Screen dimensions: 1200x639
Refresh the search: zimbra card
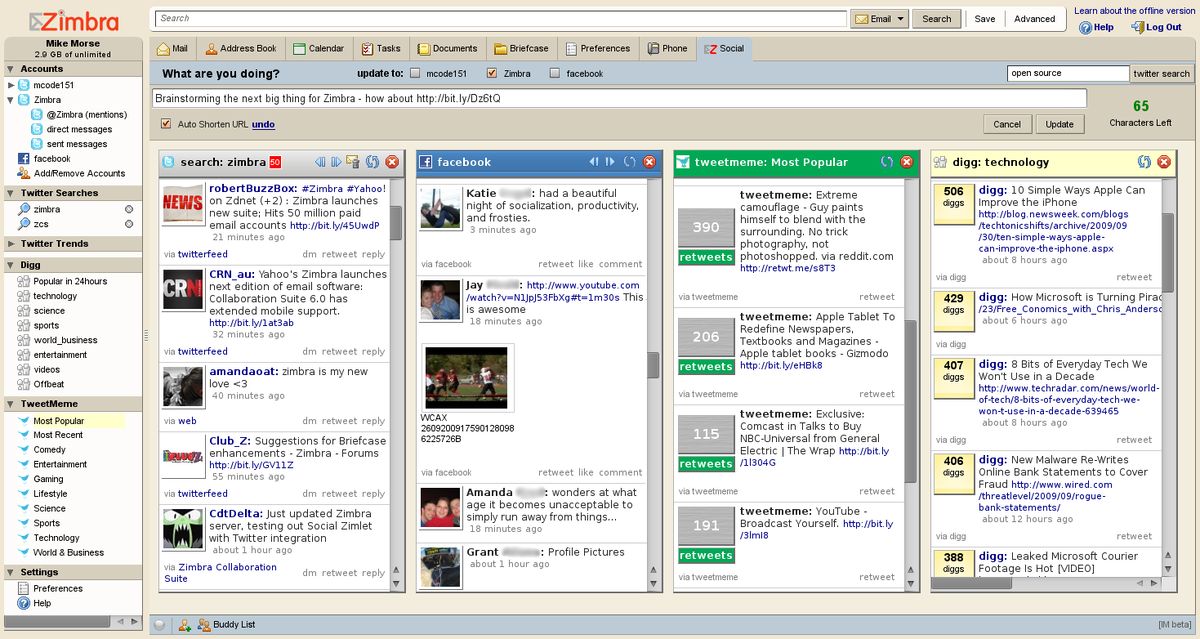[372, 162]
